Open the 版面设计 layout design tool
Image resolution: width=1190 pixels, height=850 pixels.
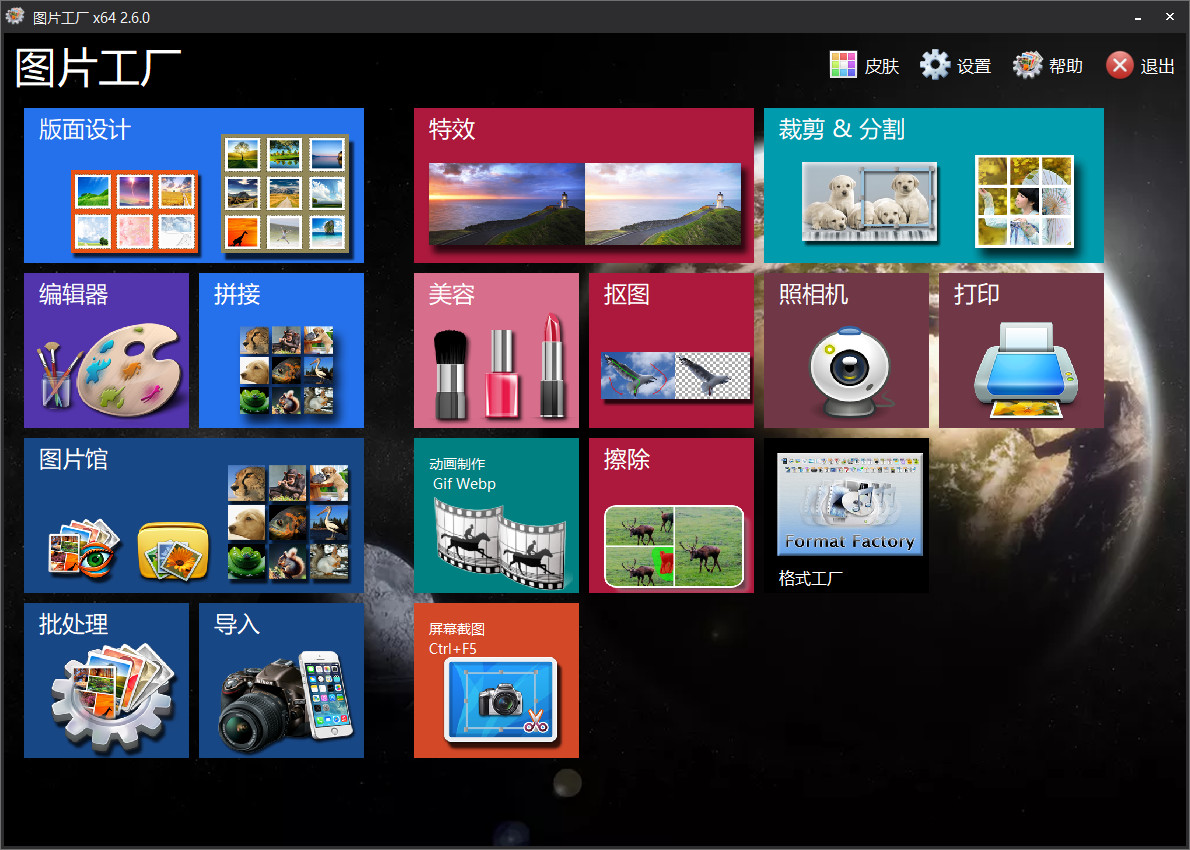[193, 185]
